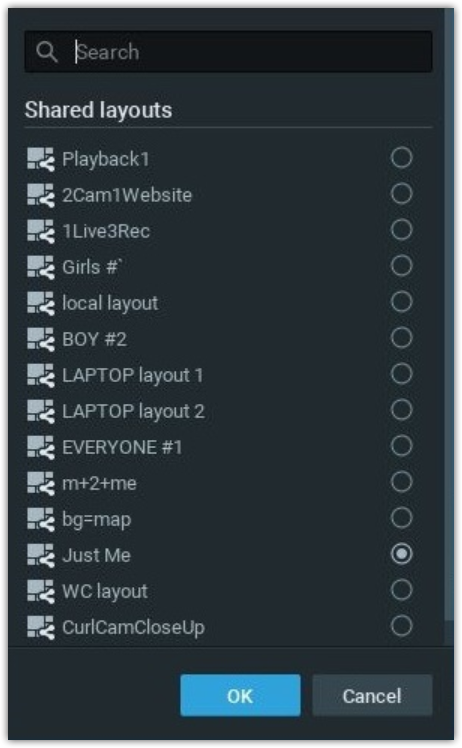Select the Playback1 radio button
462x748 pixels.
point(401,157)
